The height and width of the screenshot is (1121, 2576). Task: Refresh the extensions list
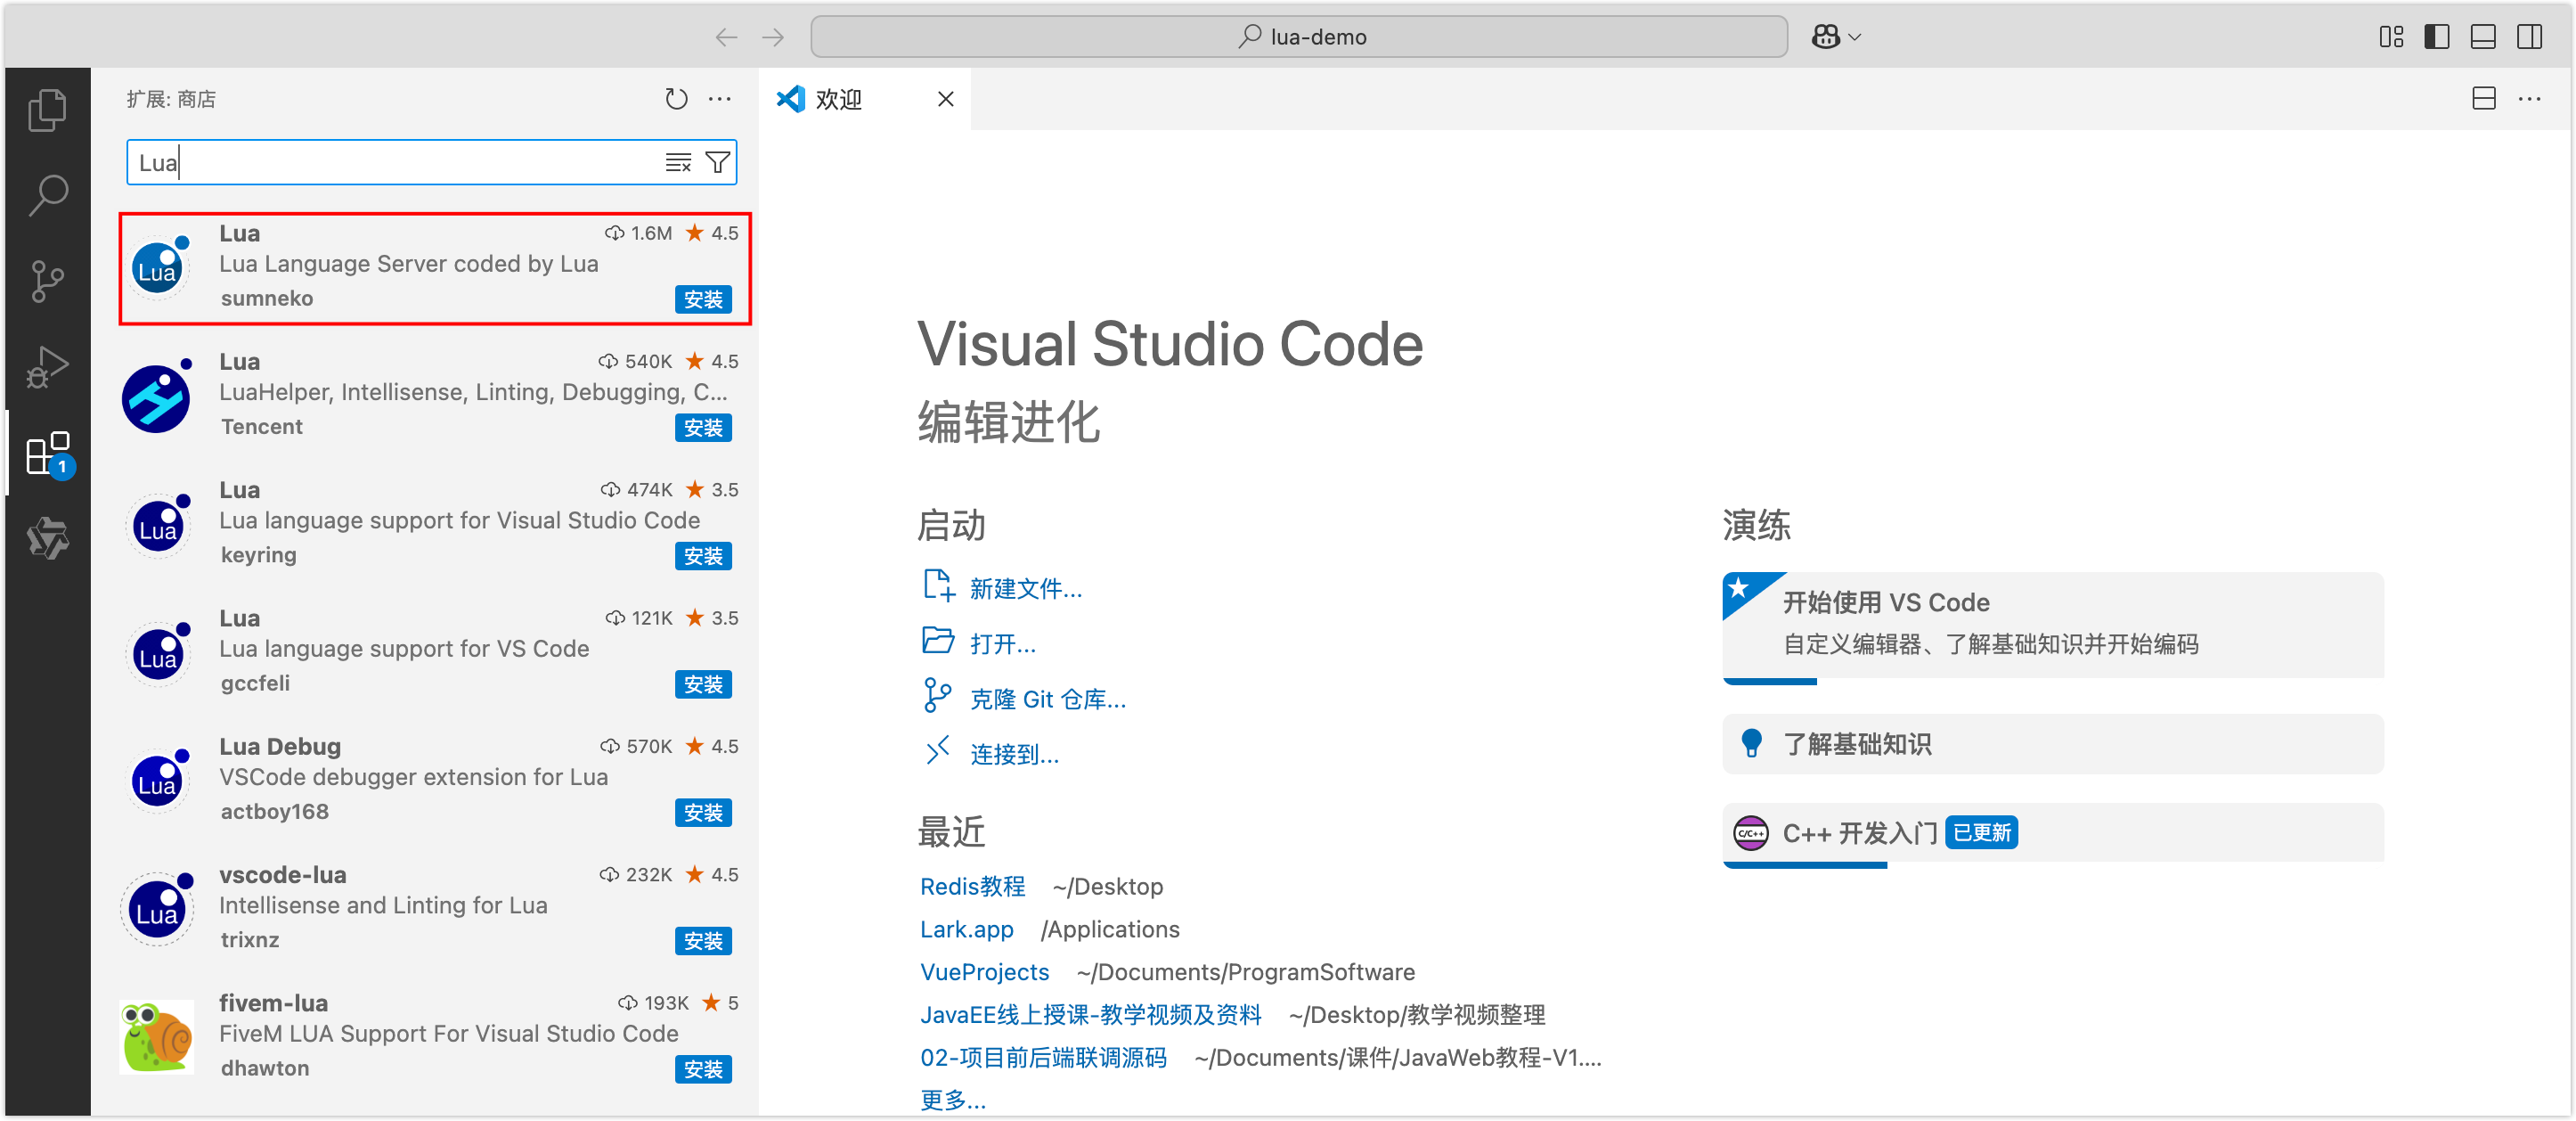tap(677, 99)
